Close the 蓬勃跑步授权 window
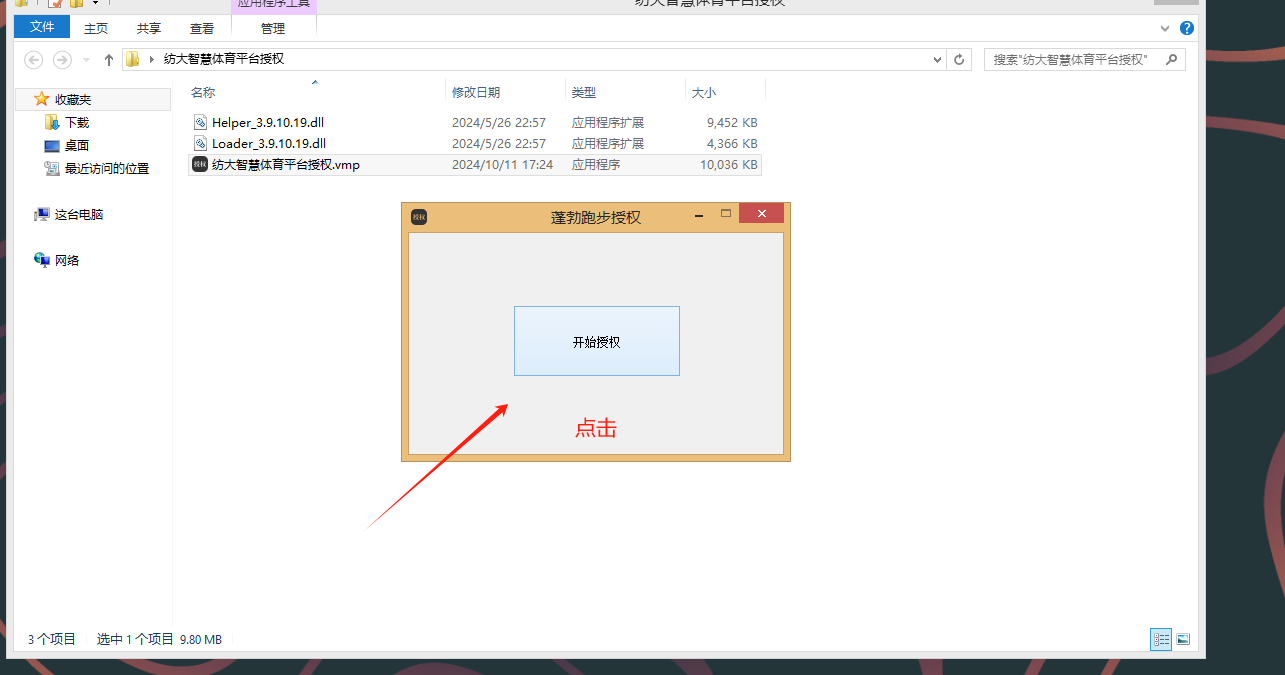The width and height of the screenshot is (1285, 675). pos(762,213)
